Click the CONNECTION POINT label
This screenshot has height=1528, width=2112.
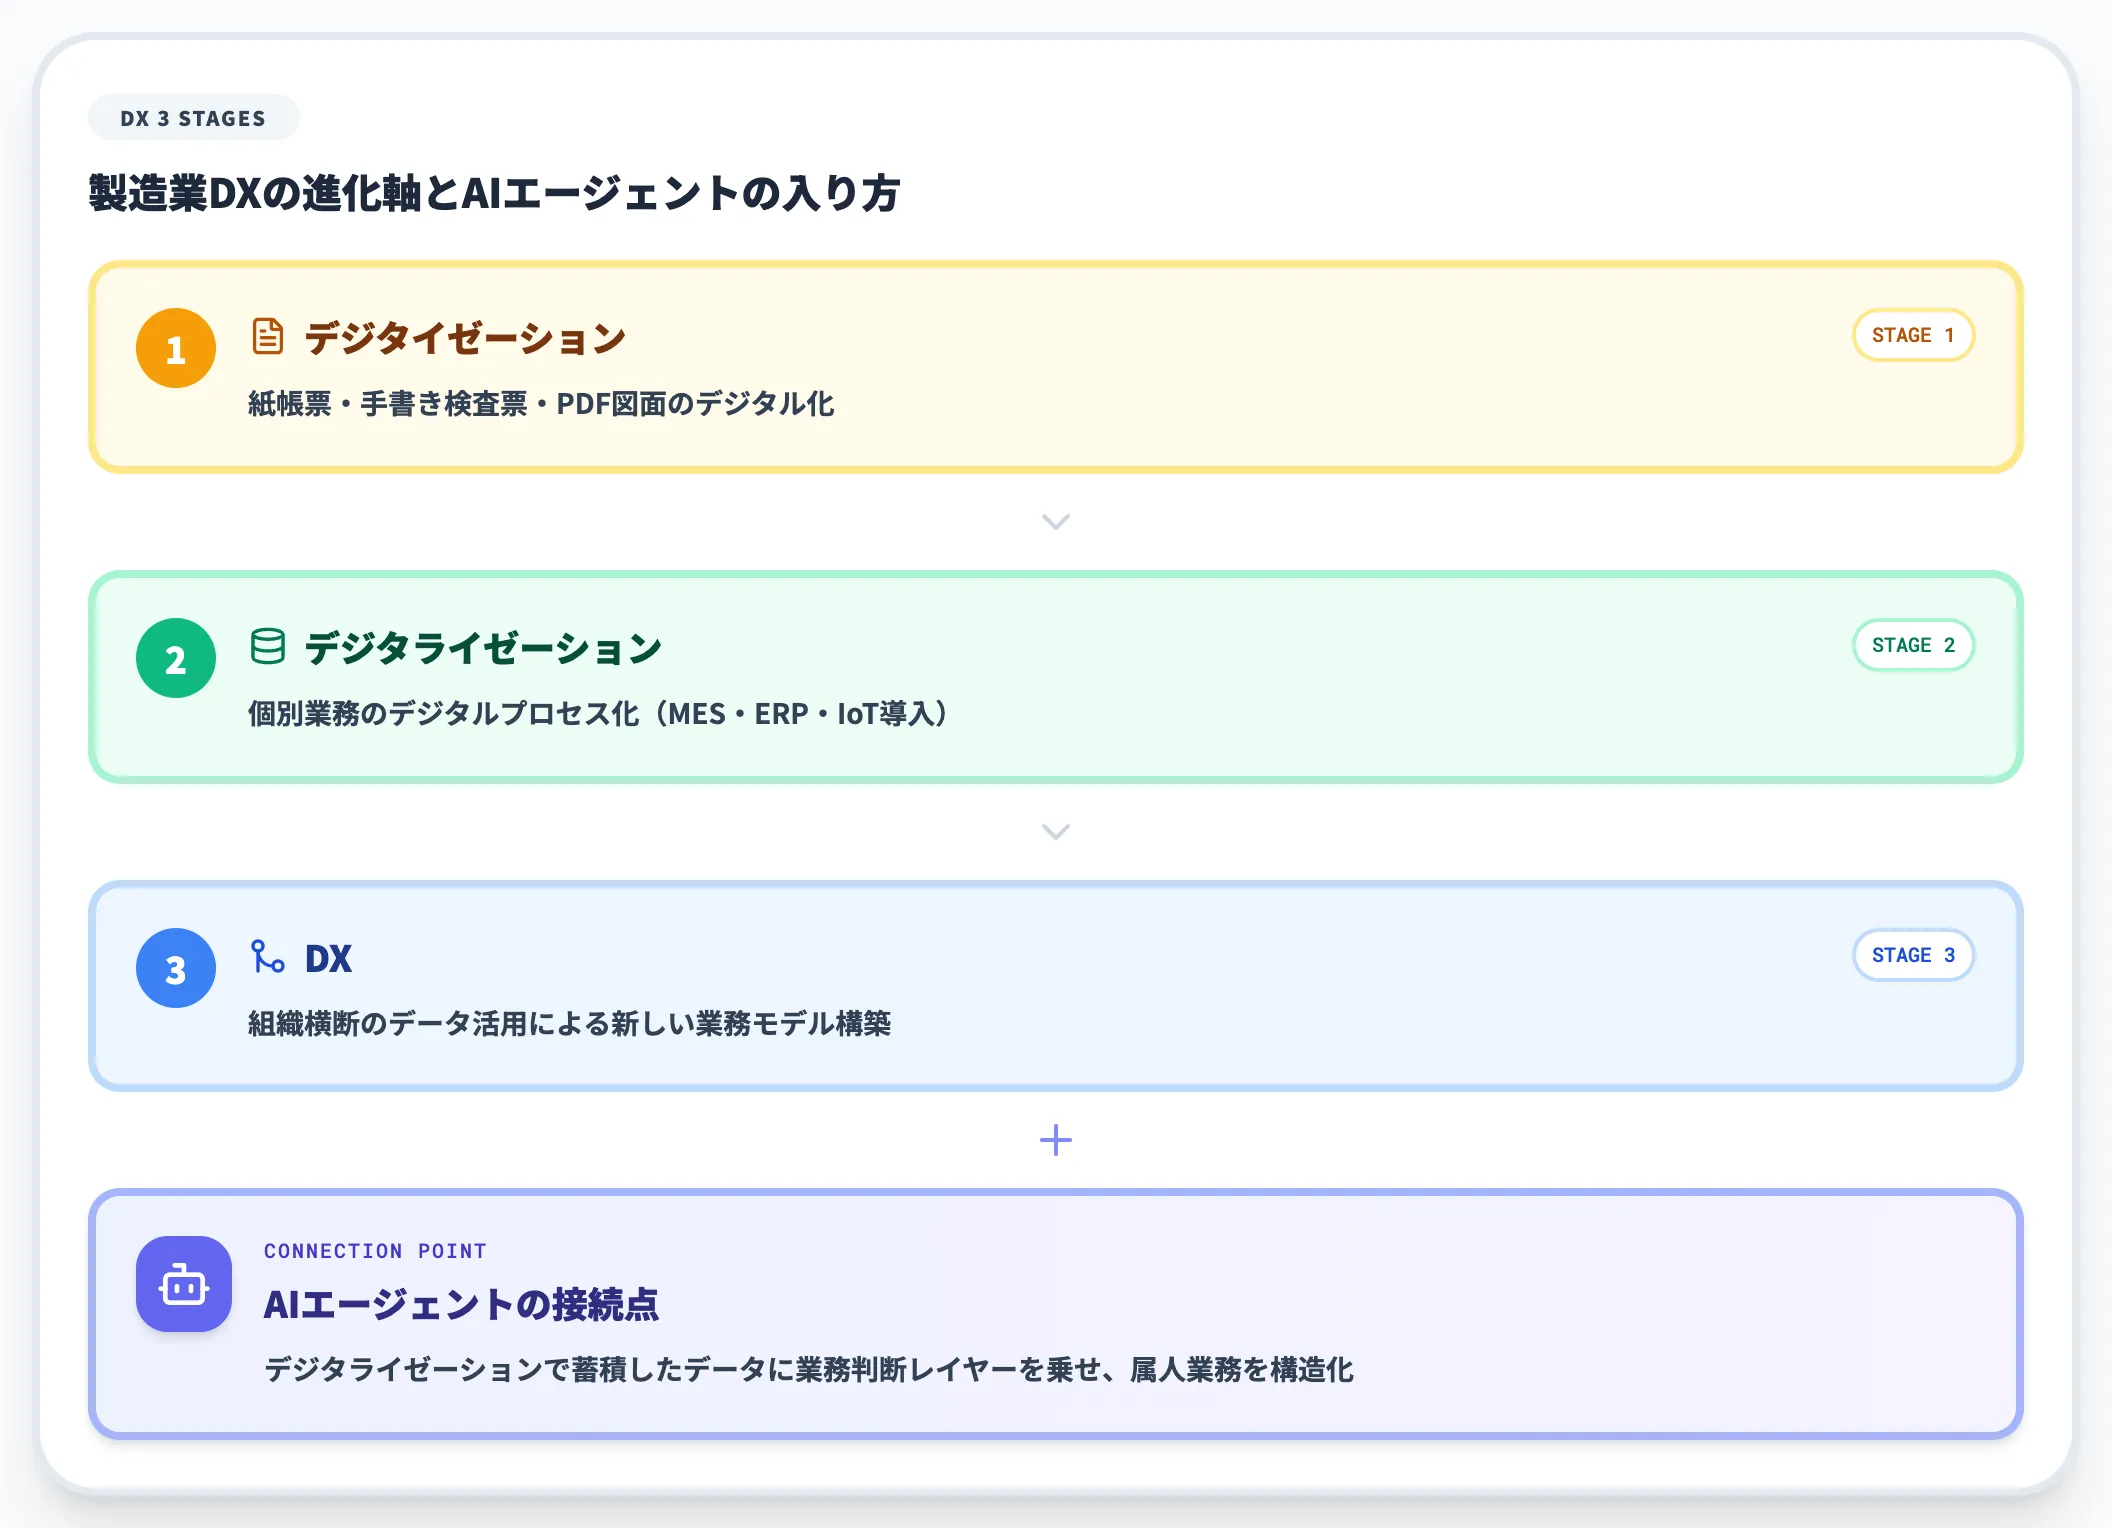375,1250
